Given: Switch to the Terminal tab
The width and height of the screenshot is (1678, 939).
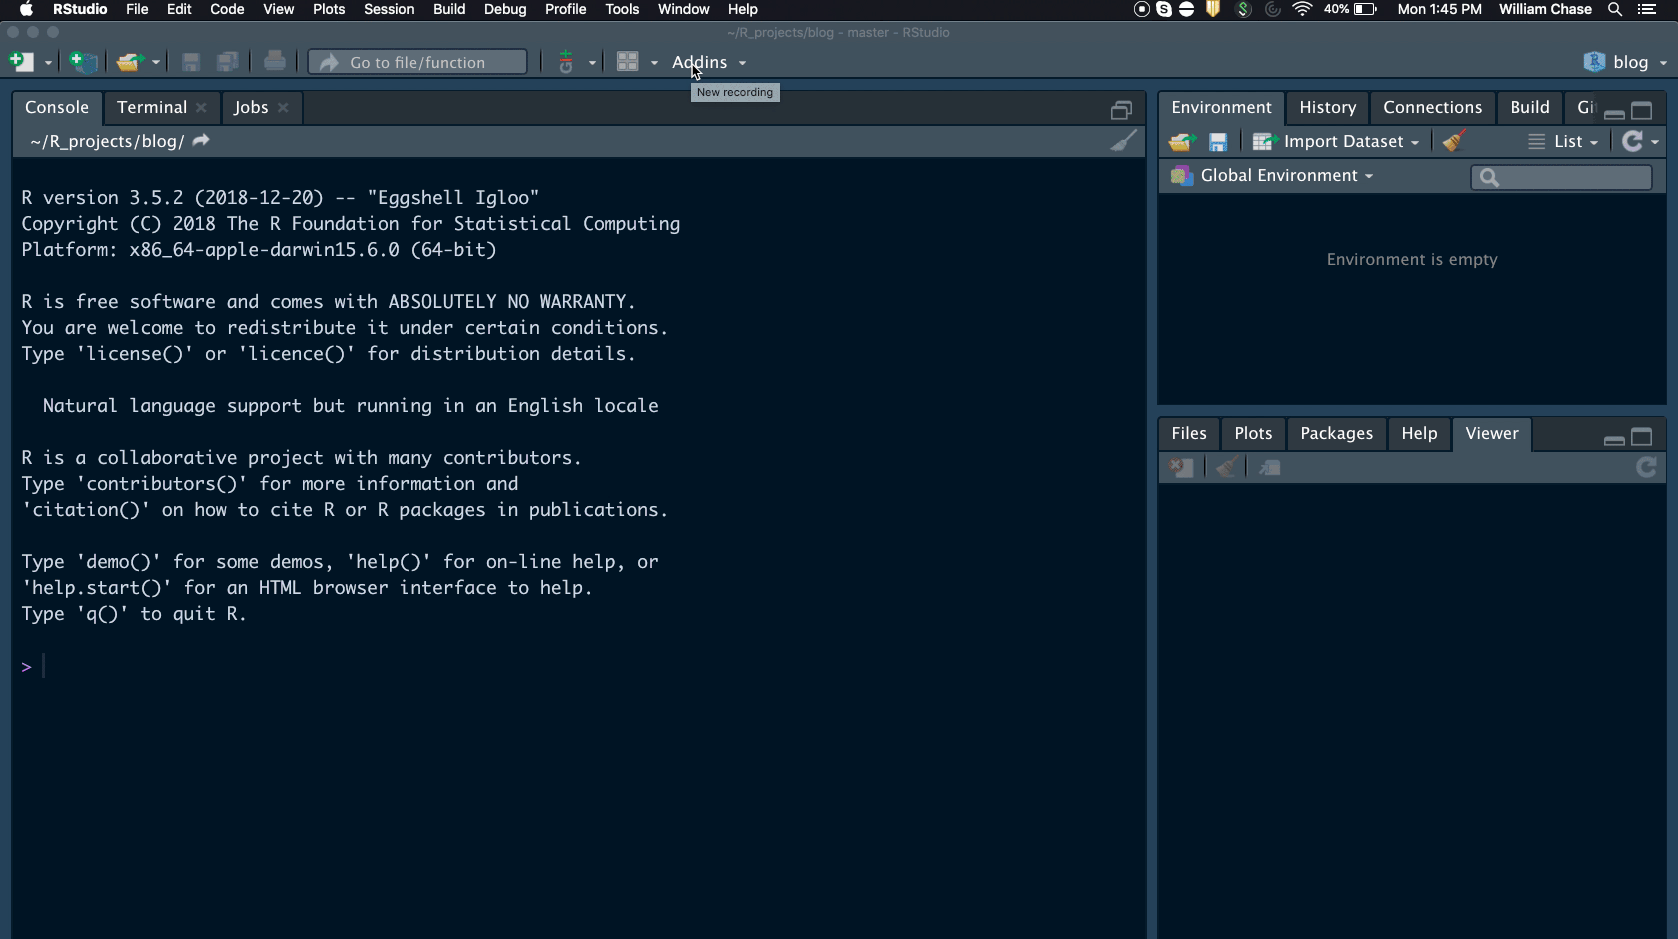Looking at the screenshot, I should point(152,107).
